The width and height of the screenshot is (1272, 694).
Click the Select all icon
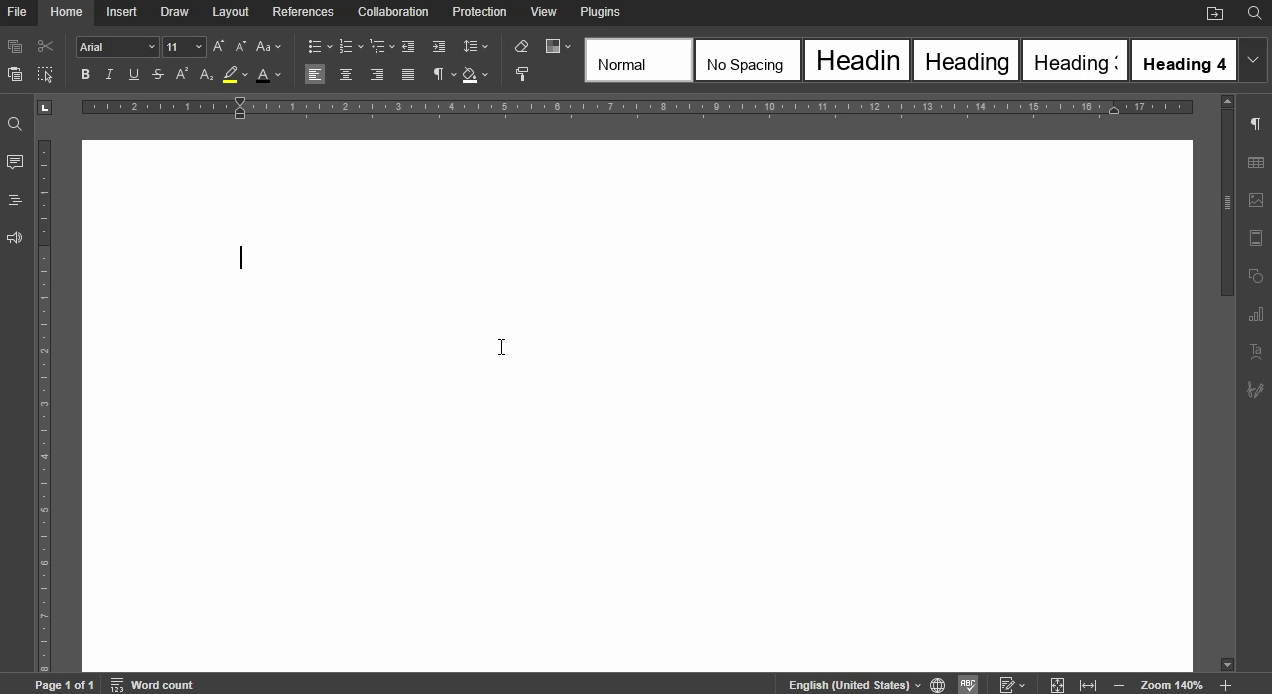tap(45, 75)
